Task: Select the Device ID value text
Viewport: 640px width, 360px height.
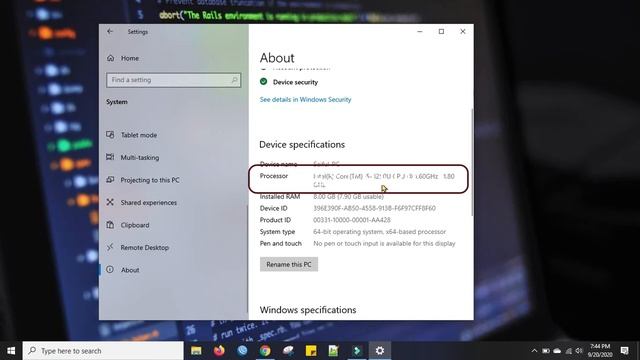Action: pyautogui.click(x=374, y=208)
